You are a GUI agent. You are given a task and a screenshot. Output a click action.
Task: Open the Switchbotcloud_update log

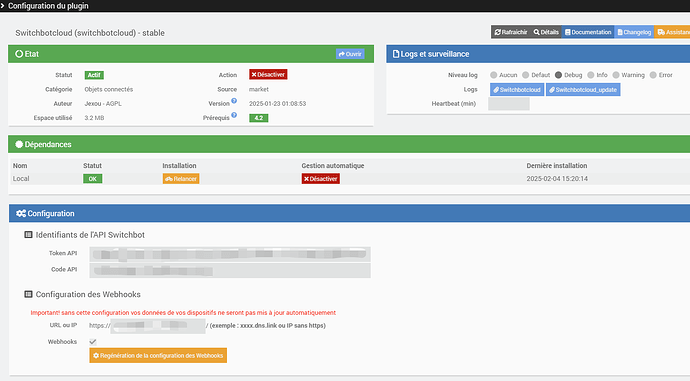pos(583,90)
